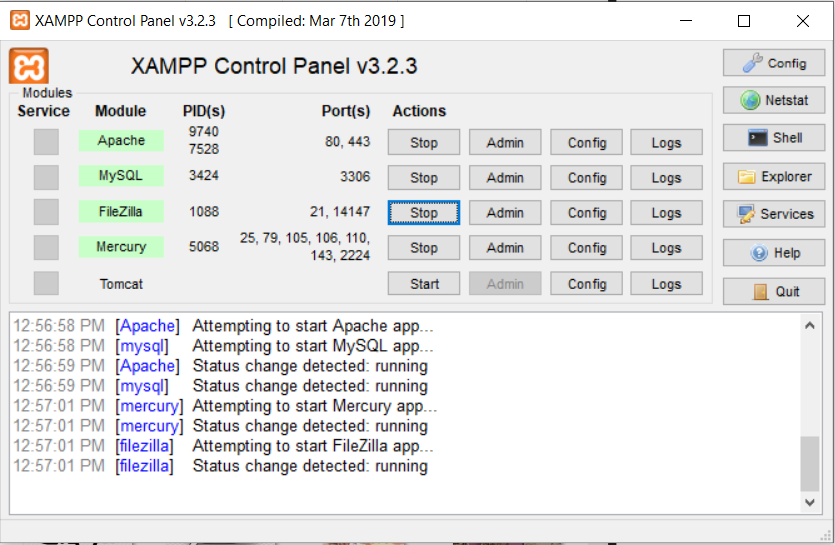
Task: Open Tomcat Config menu
Action: point(586,283)
